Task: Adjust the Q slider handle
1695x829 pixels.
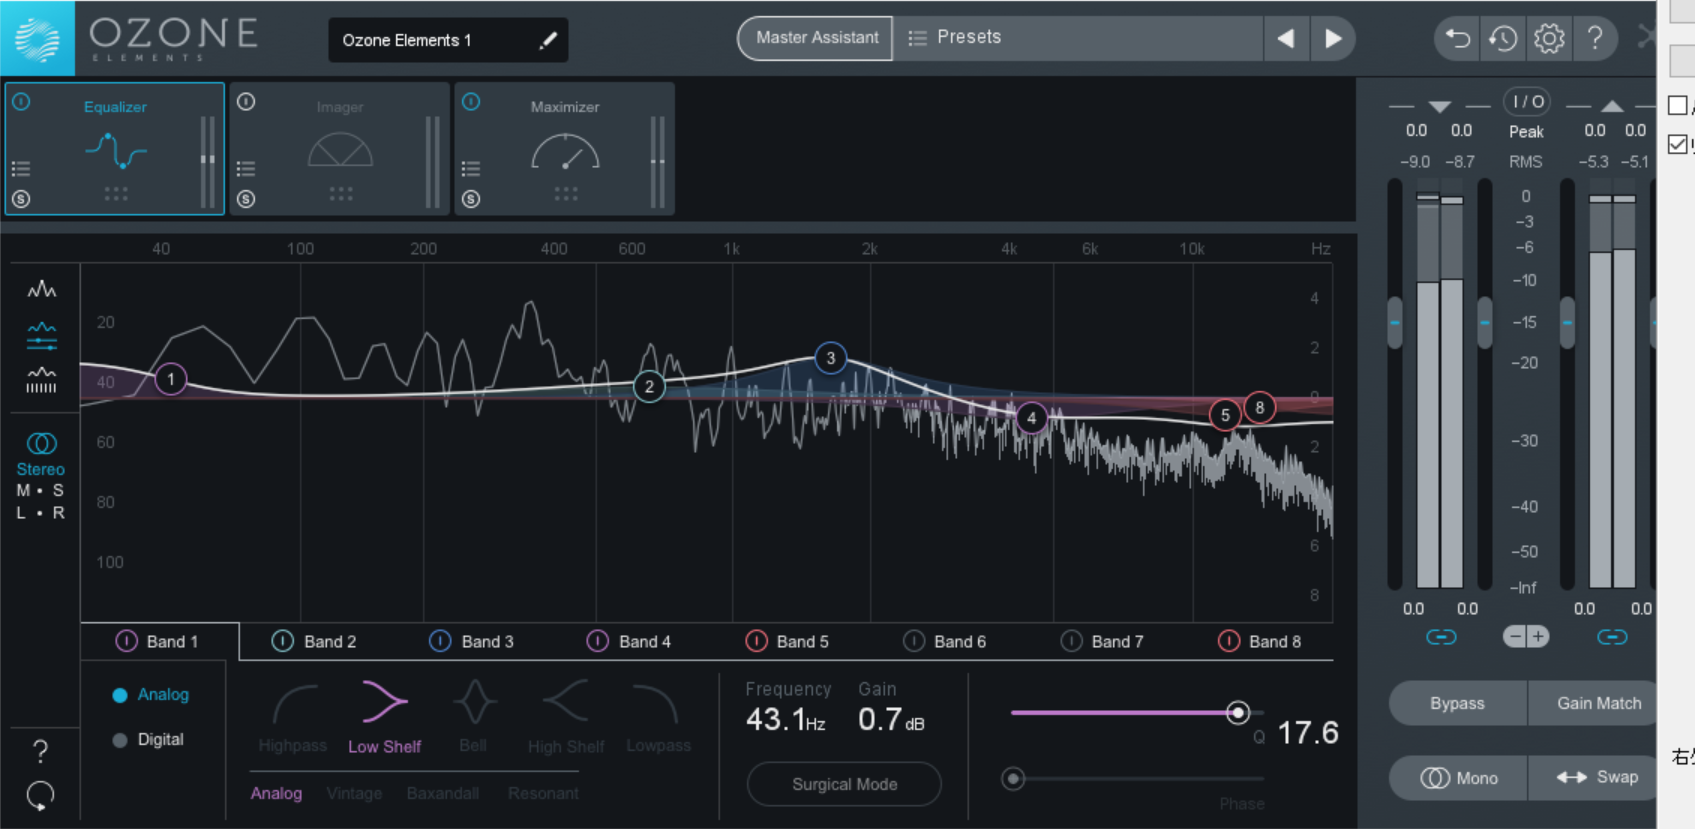Action: 1238,712
